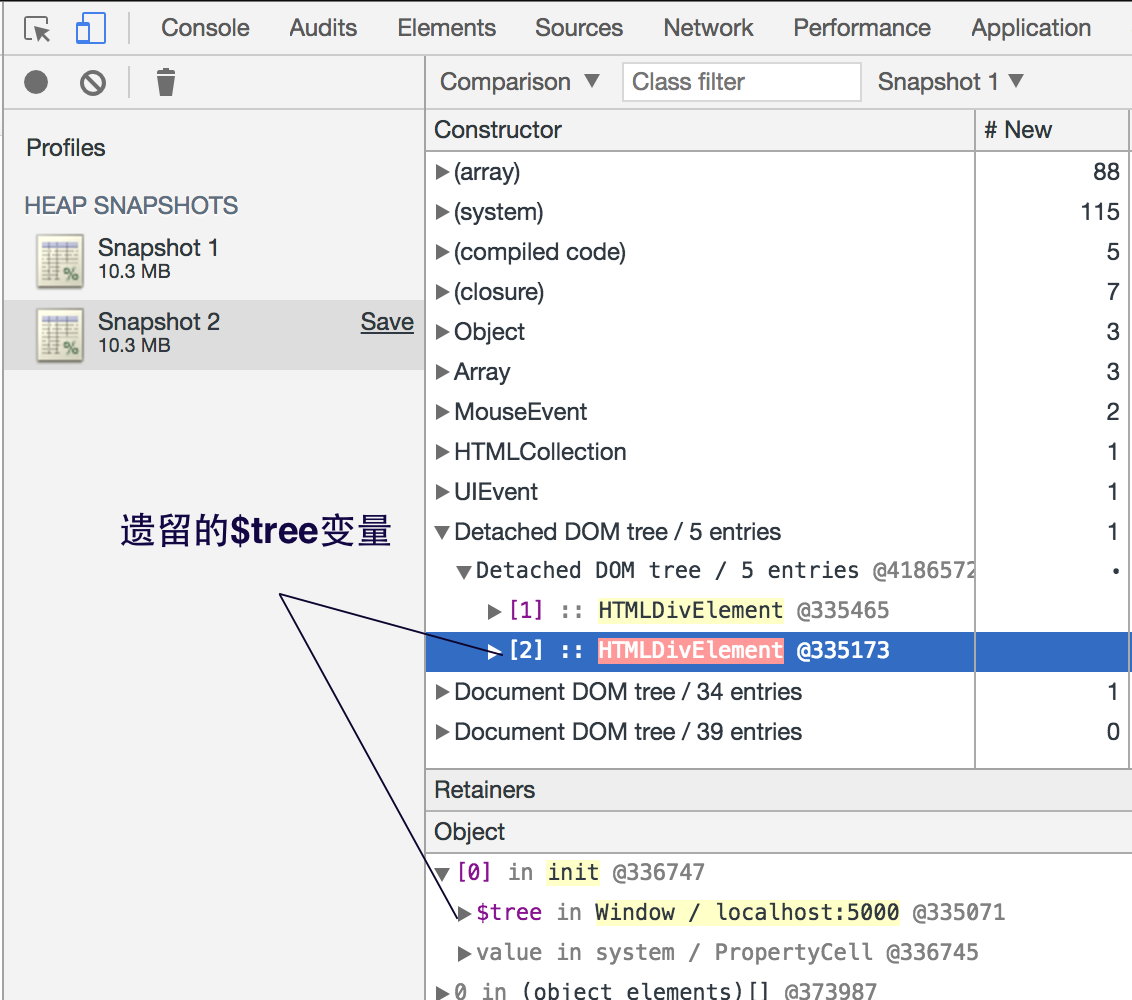
Task: Expand Document DOM tree / 39 entries
Action: [x=442, y=731]
